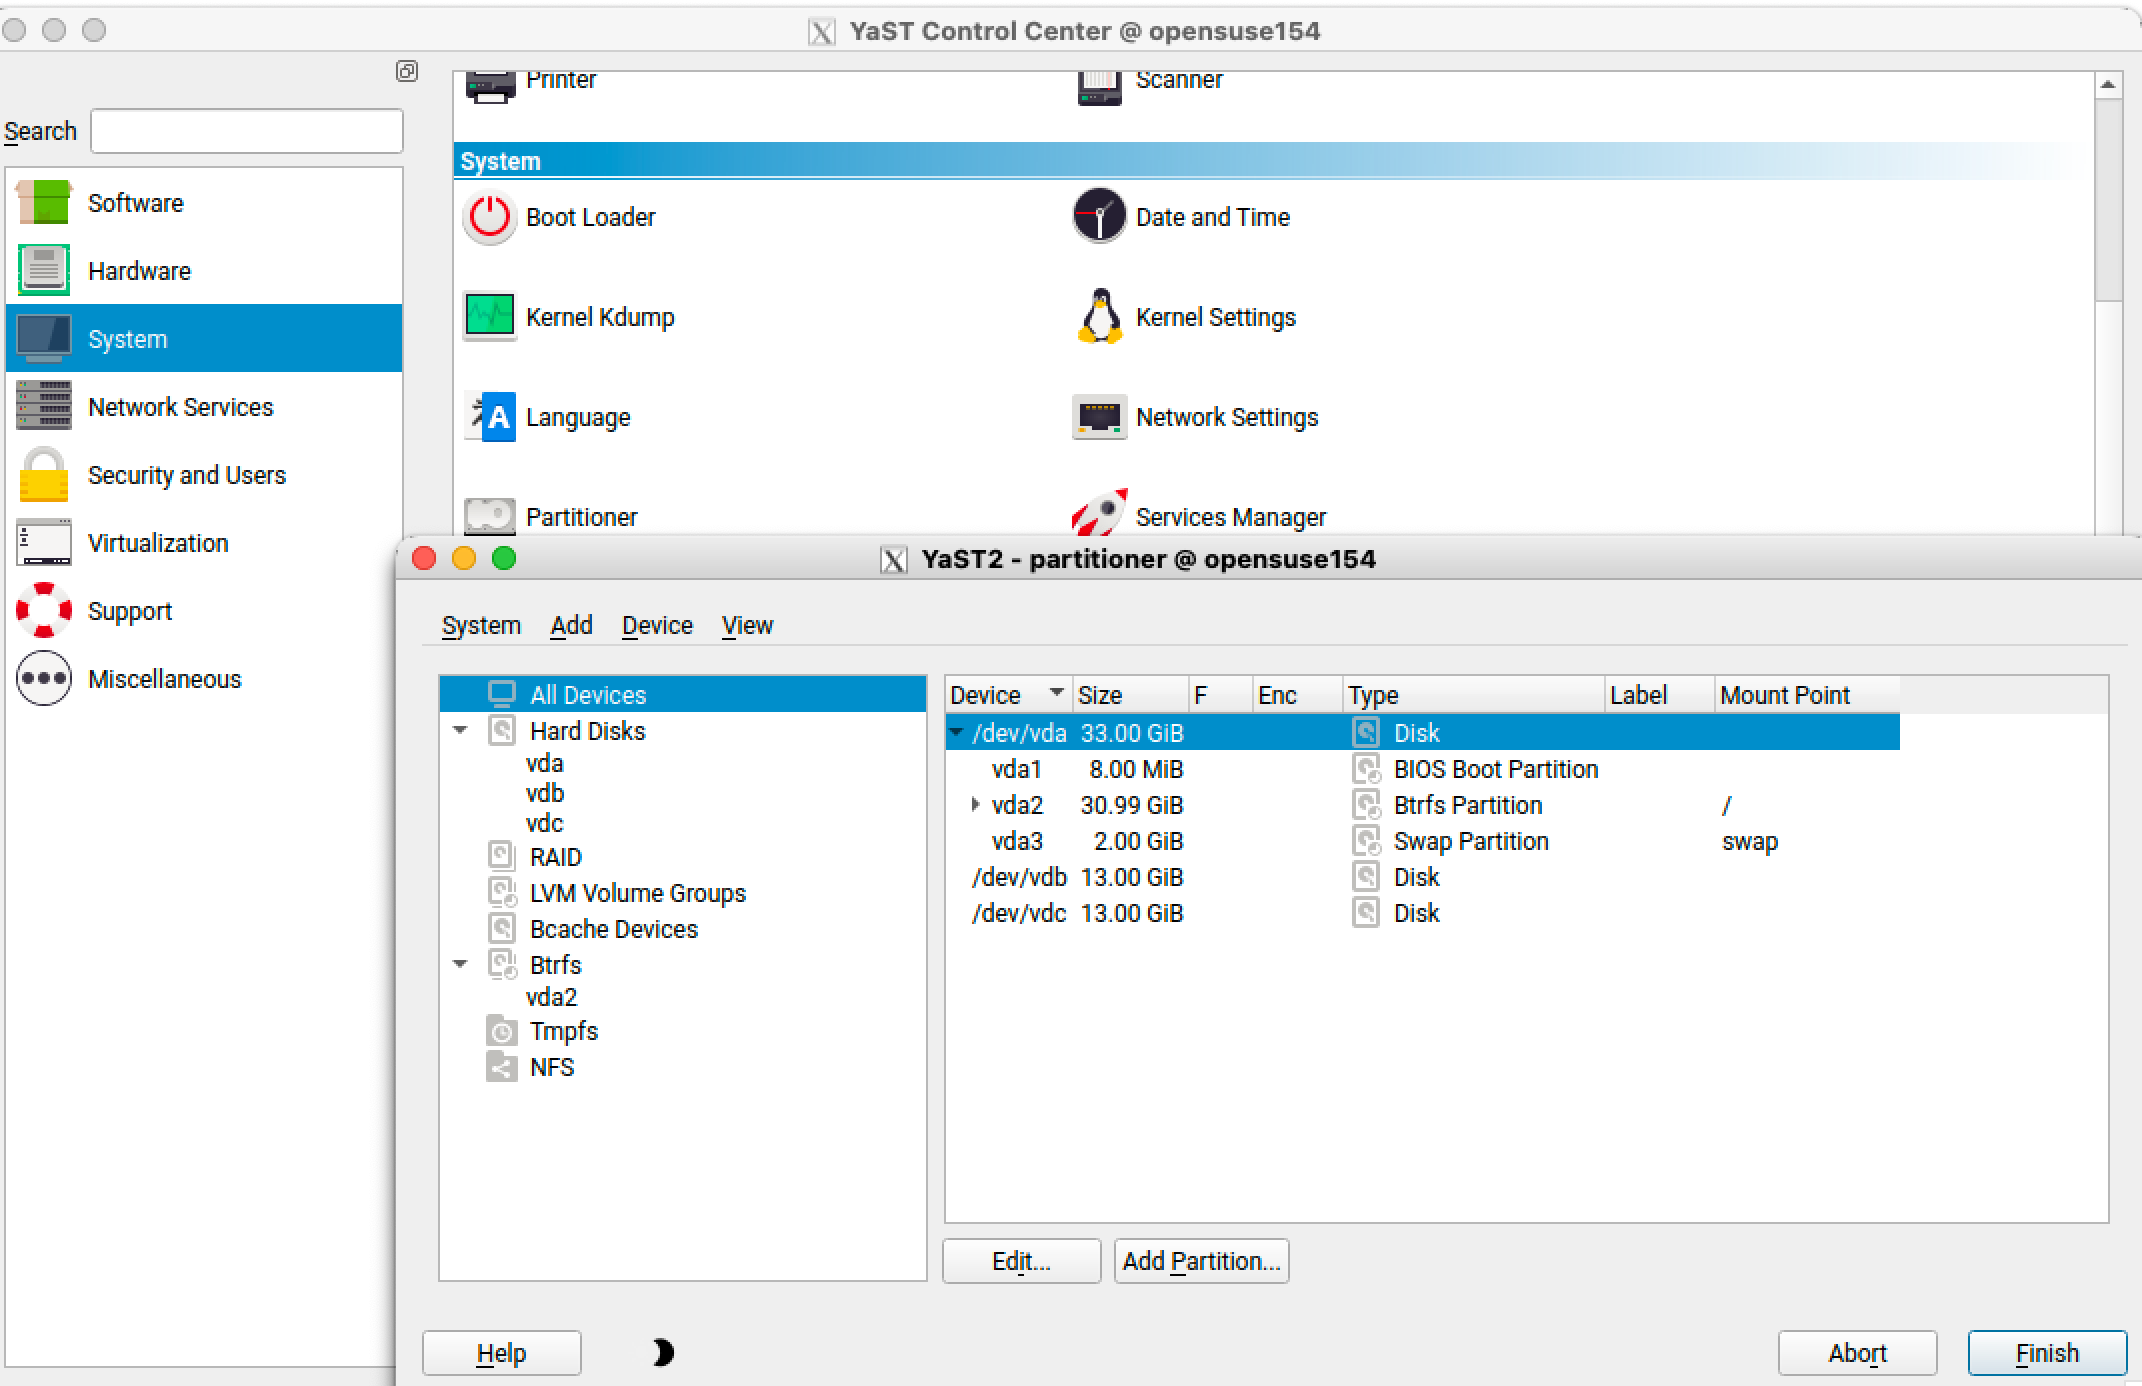Select System category icon in sidebar

[43, 338]
